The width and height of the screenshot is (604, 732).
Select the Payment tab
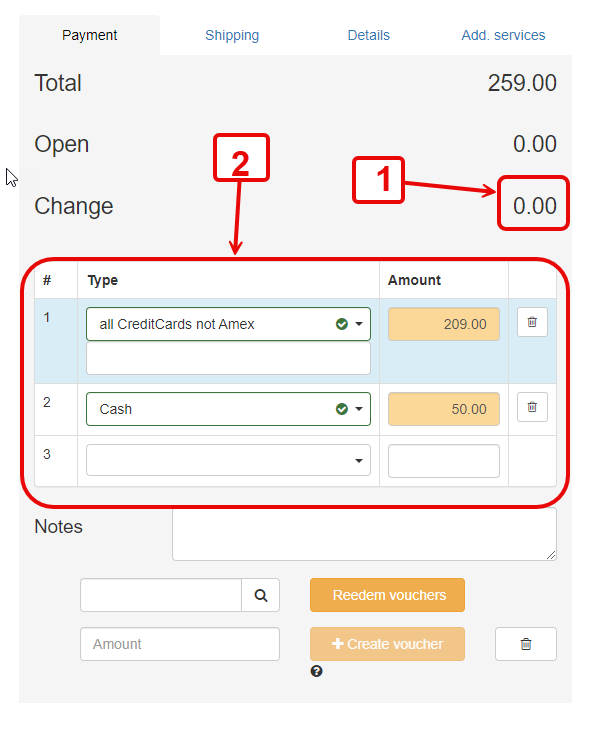point(90,35)
